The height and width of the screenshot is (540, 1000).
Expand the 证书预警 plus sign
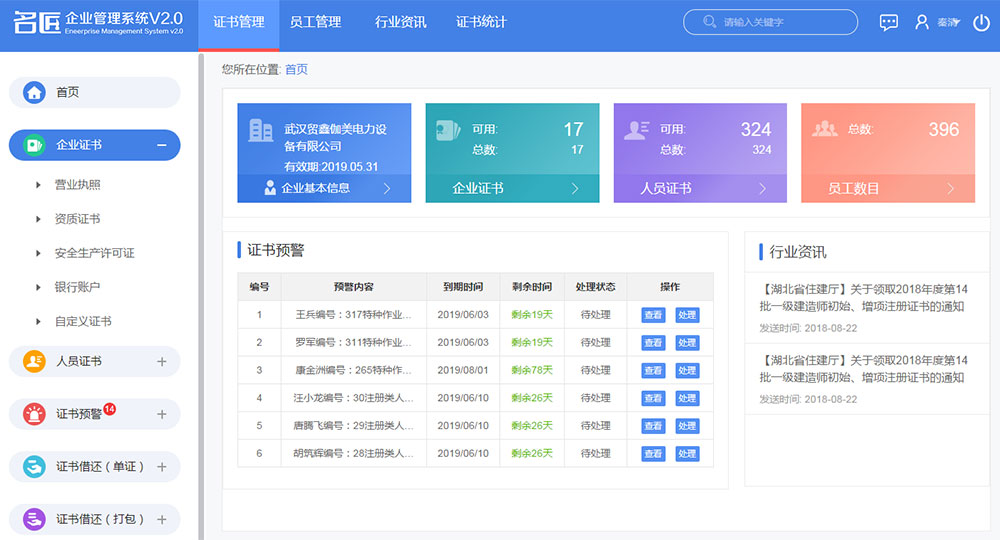point(161,414)
